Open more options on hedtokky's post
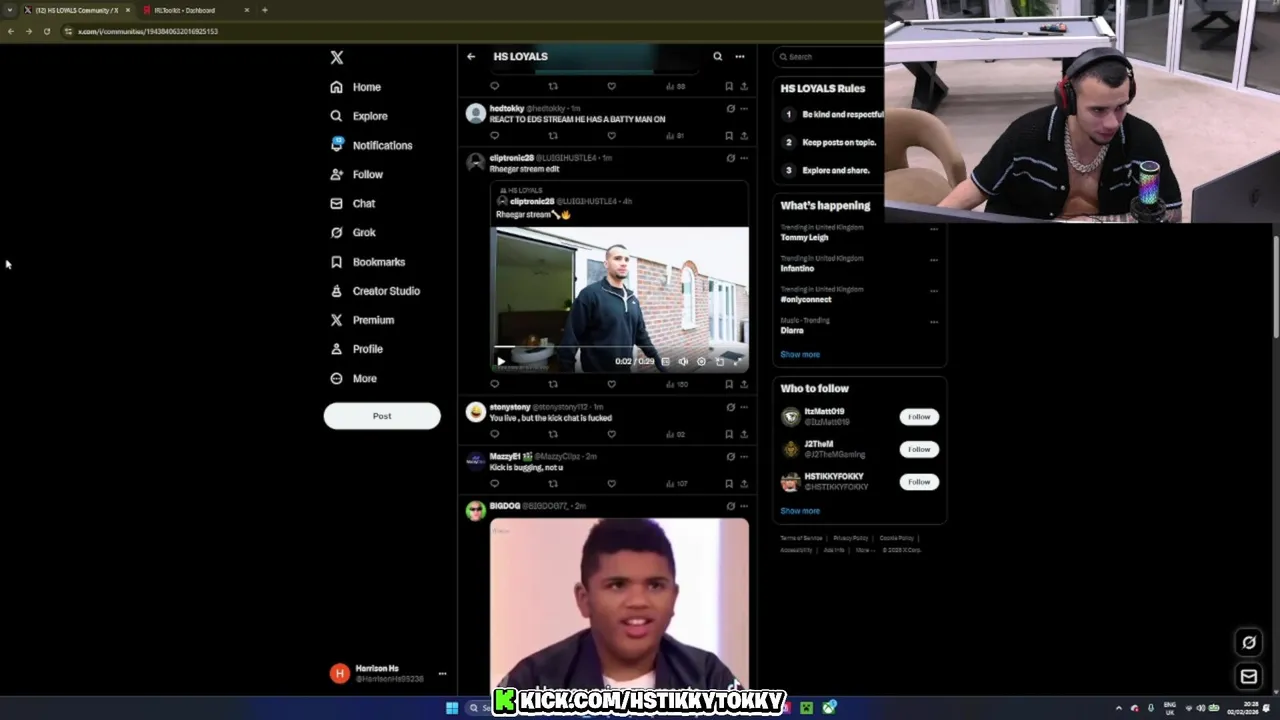 (x=743, y=108)
